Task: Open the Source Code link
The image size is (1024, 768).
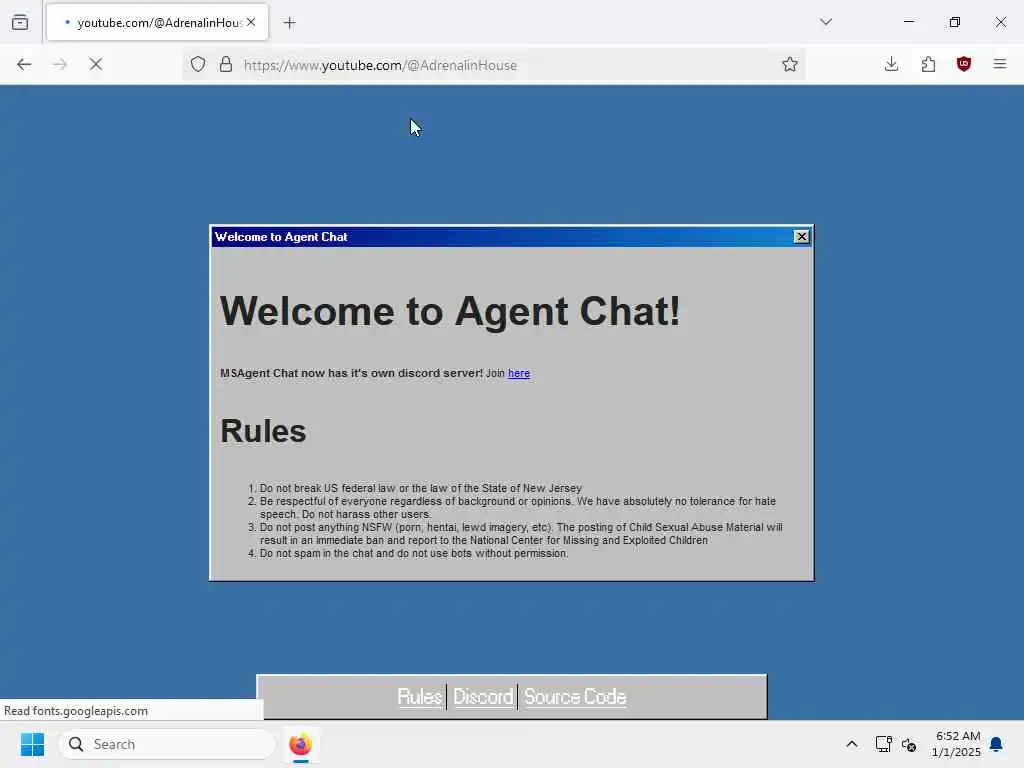Action: [575, 697]
